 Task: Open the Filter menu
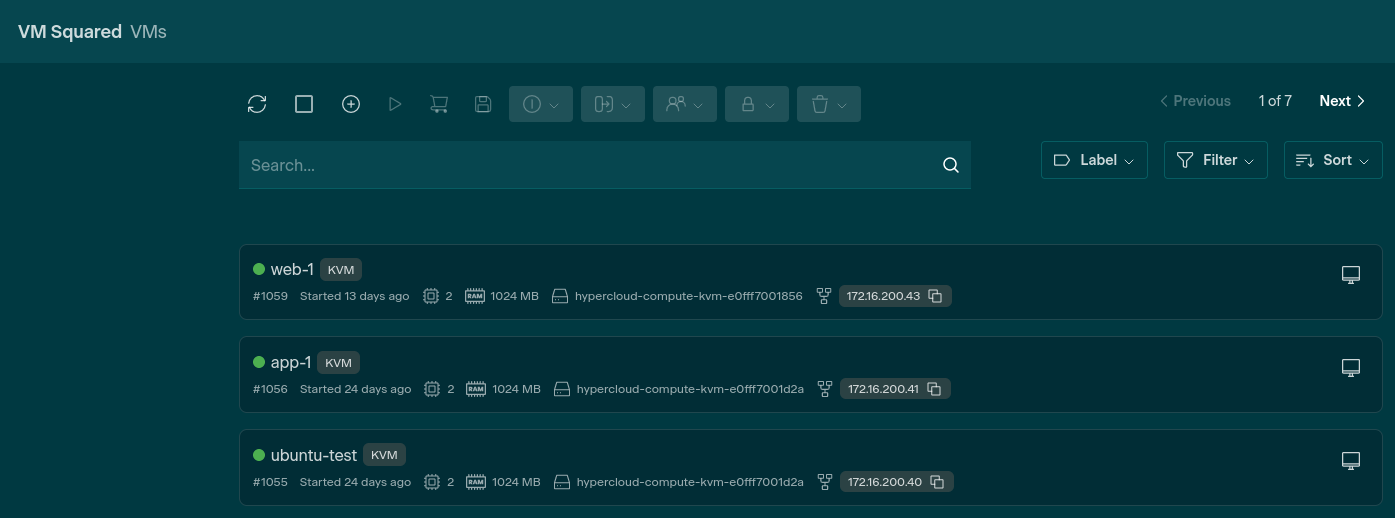[x=1216, y=160]
